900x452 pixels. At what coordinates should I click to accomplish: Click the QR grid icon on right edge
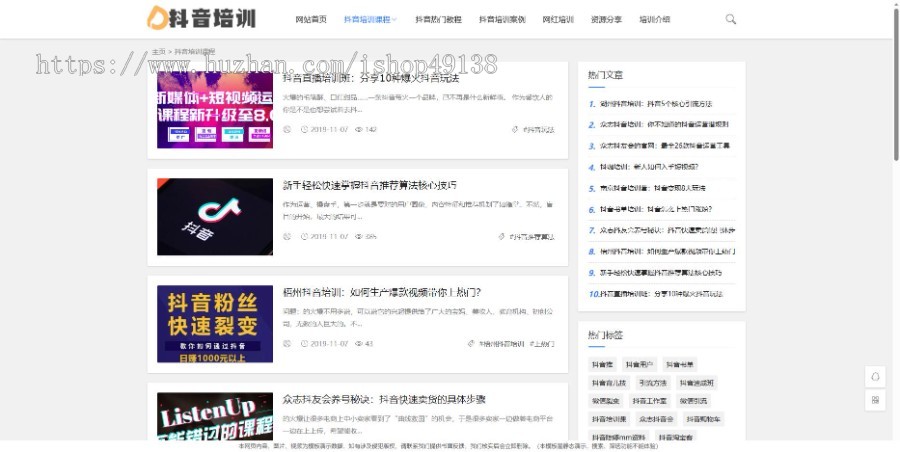coord(875,400)
